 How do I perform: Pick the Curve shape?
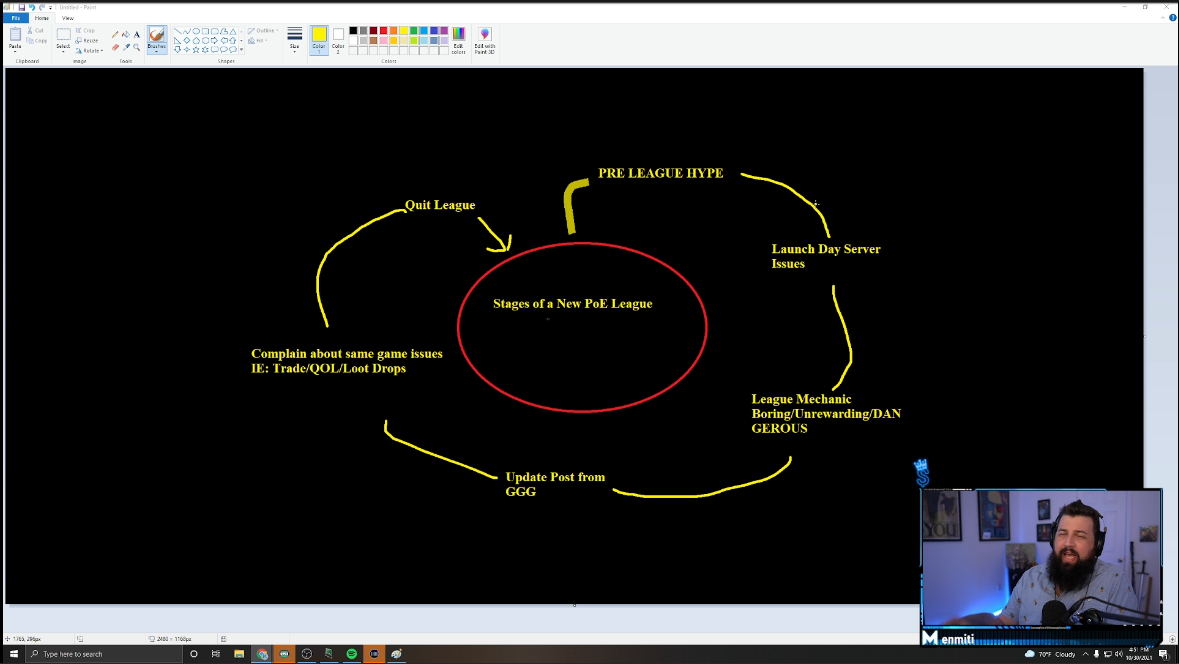click(186, 32)
